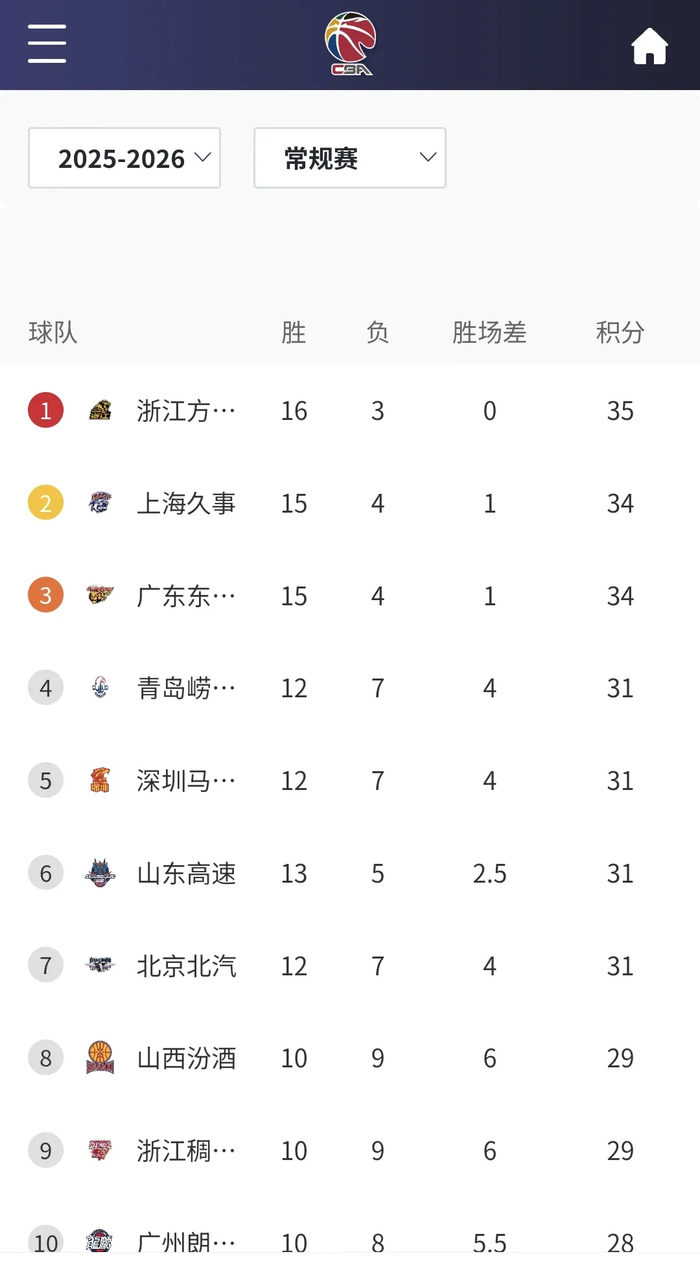
Task: Click the yellow rank 2 badge
Action: (x=46, y=503)
